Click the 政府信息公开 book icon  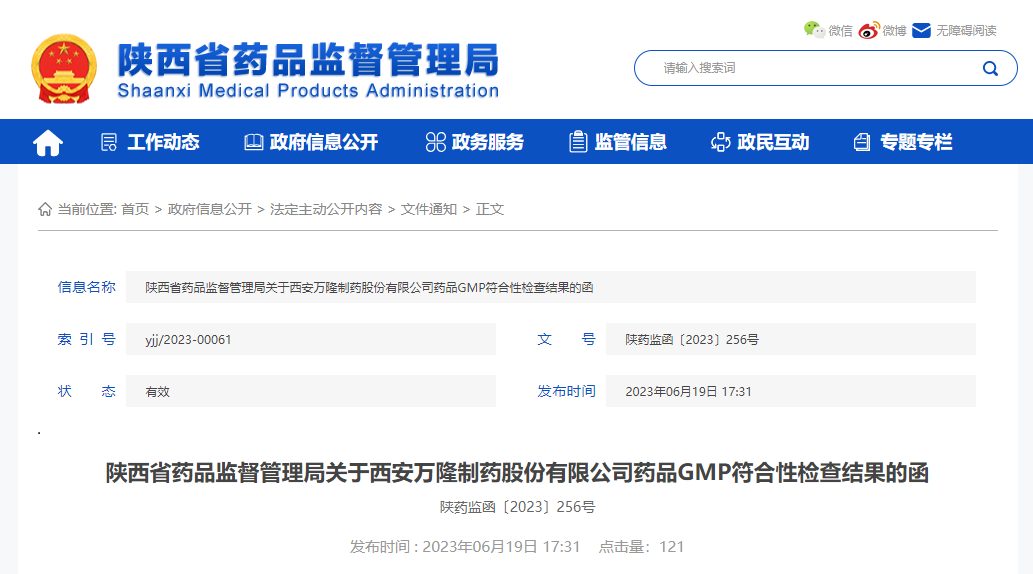(x=254, y=142)
